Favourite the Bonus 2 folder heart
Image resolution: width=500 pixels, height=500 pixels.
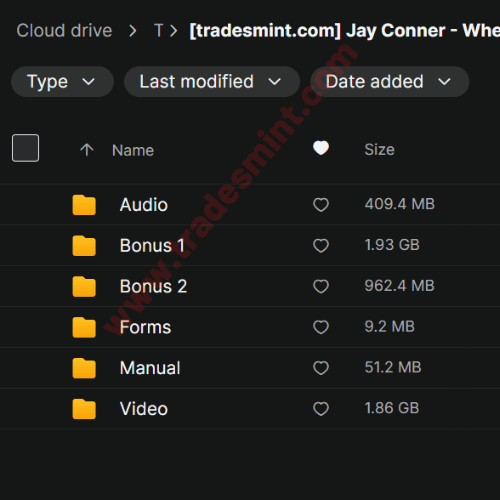pos(321,286)
